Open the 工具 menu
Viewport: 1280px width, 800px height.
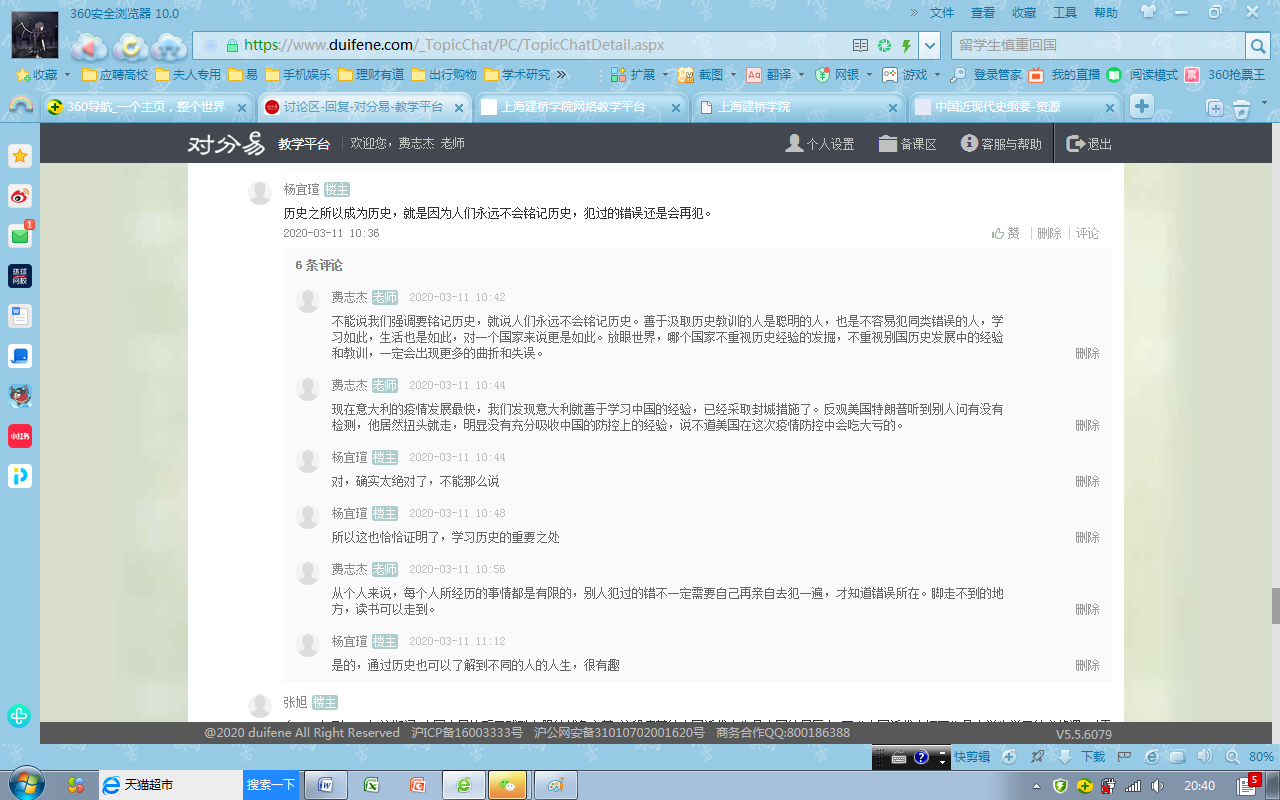[x=1065, y=13]
